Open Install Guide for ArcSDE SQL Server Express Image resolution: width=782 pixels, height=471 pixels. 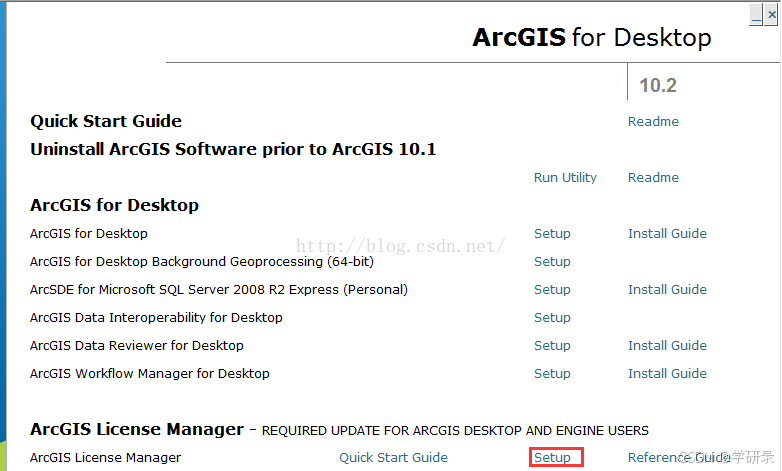(667, 289)
